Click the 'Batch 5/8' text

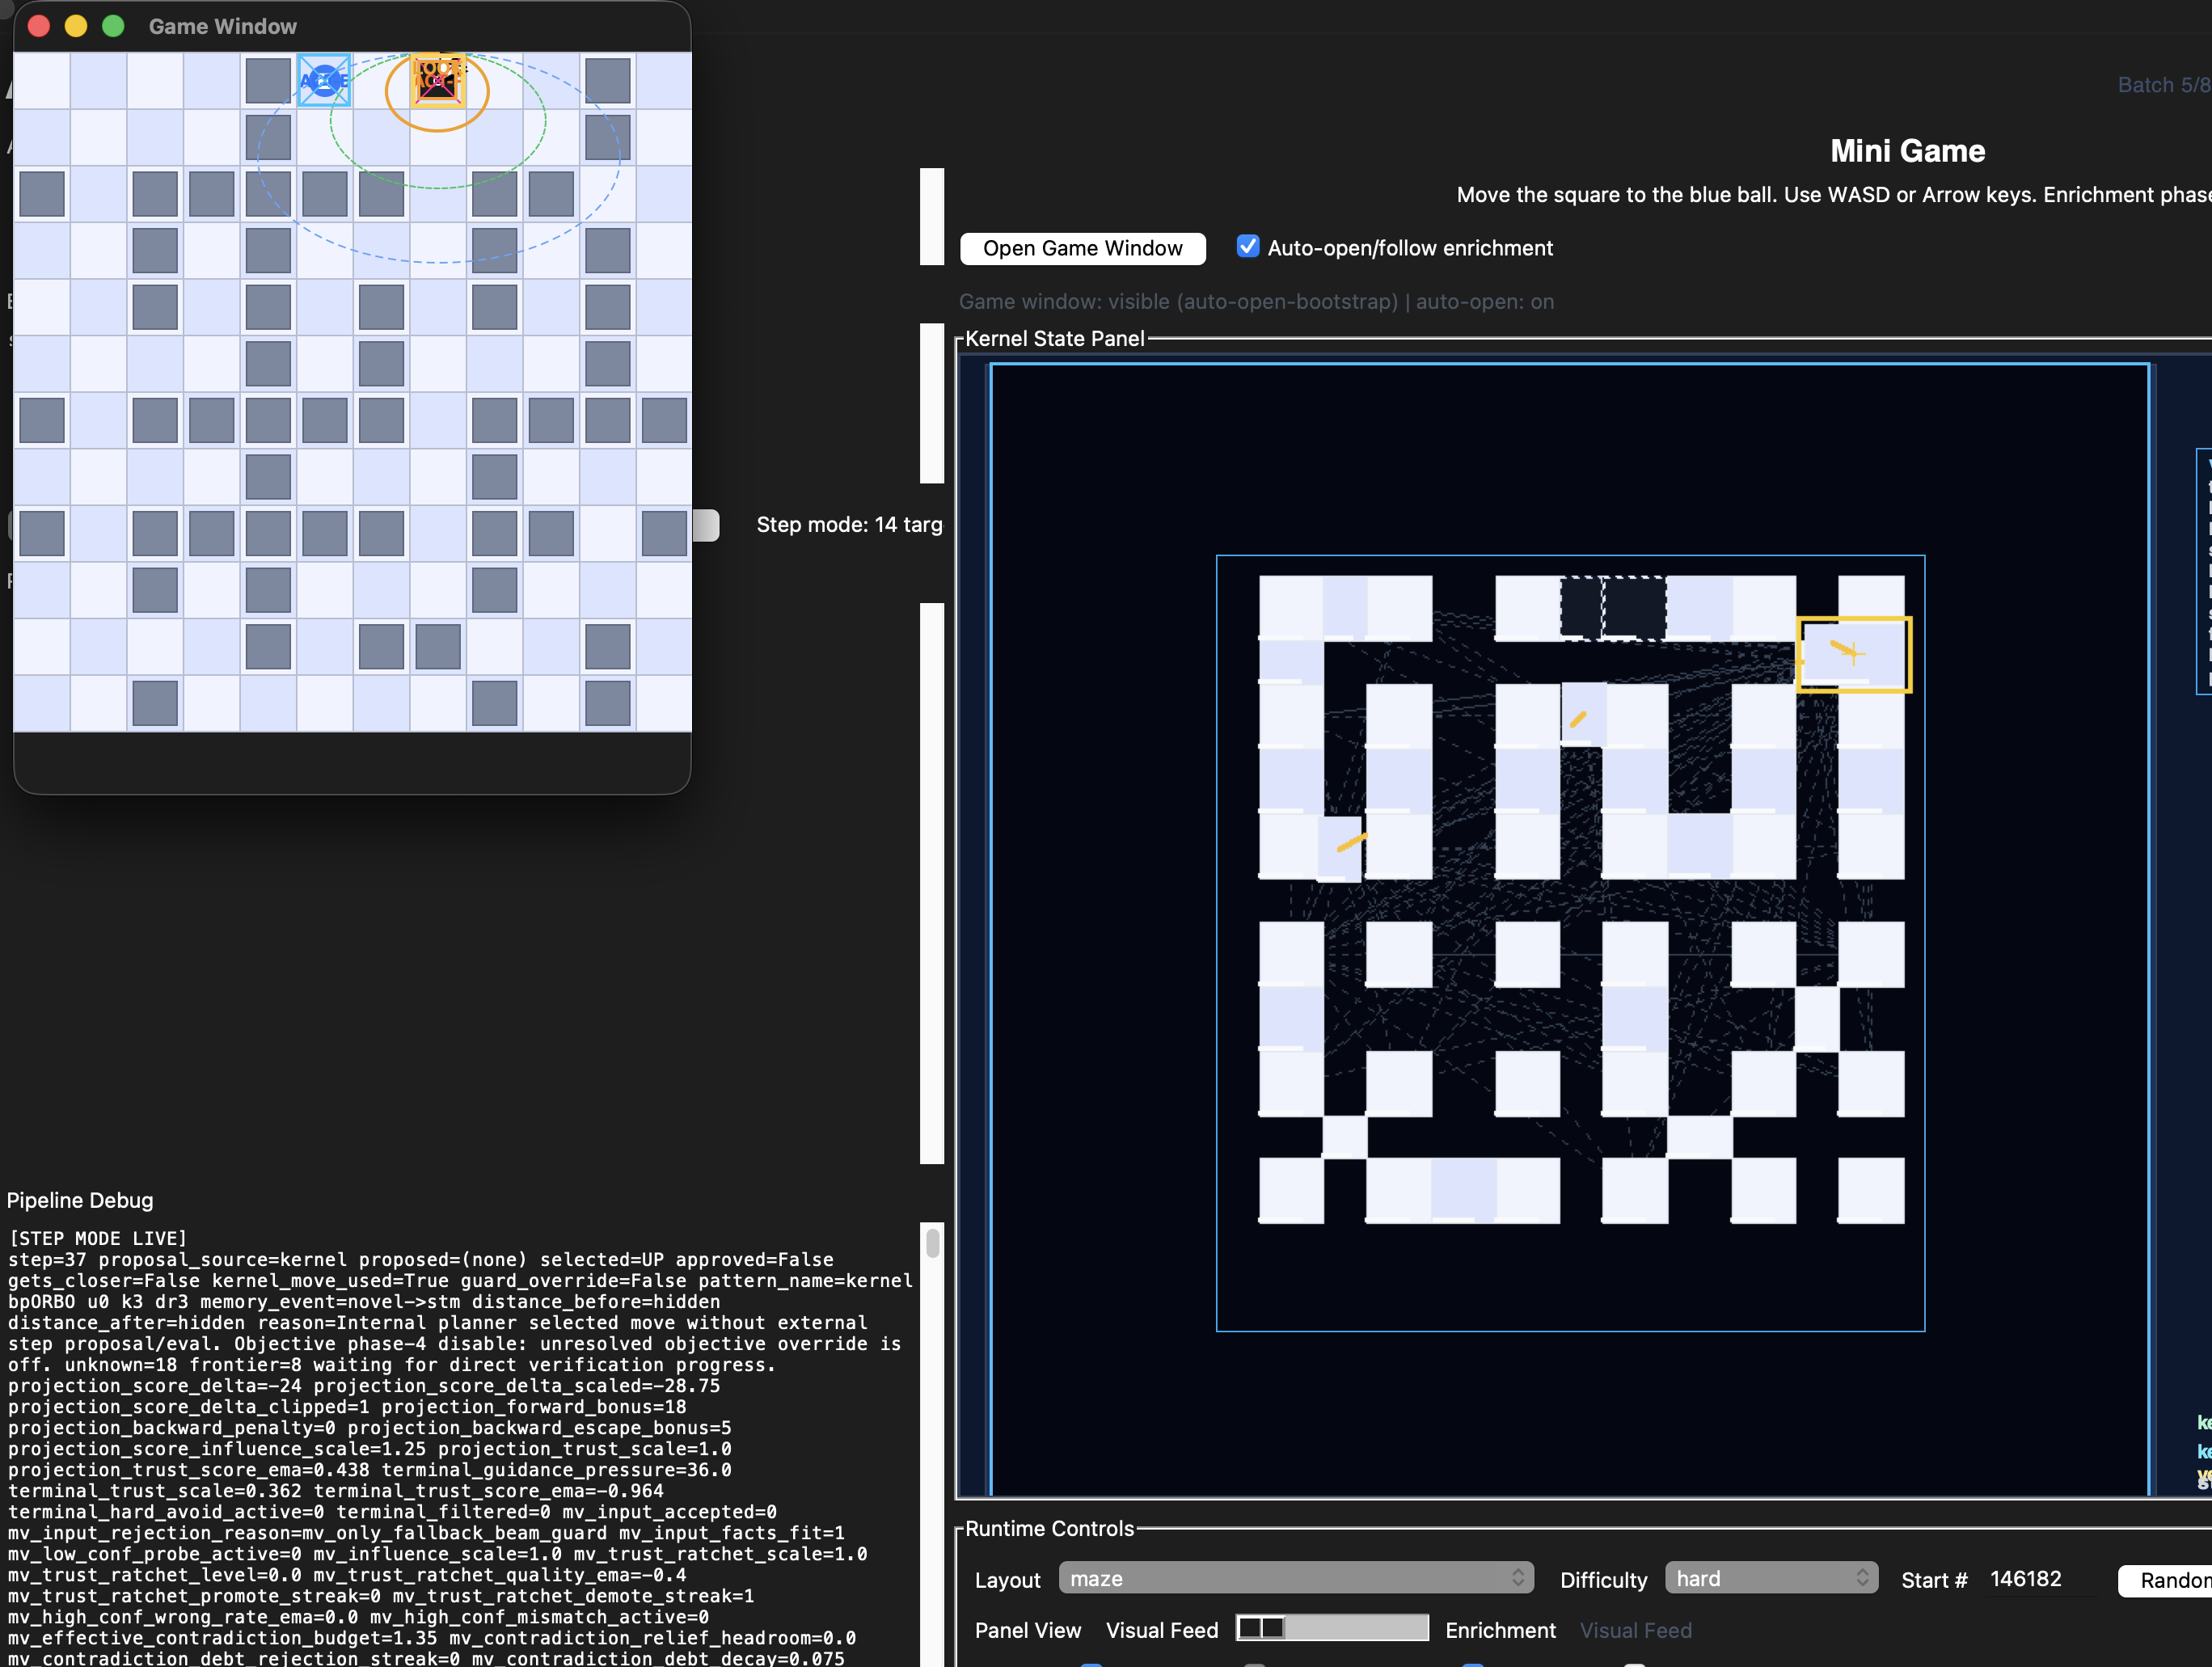tap(2164, 85)
